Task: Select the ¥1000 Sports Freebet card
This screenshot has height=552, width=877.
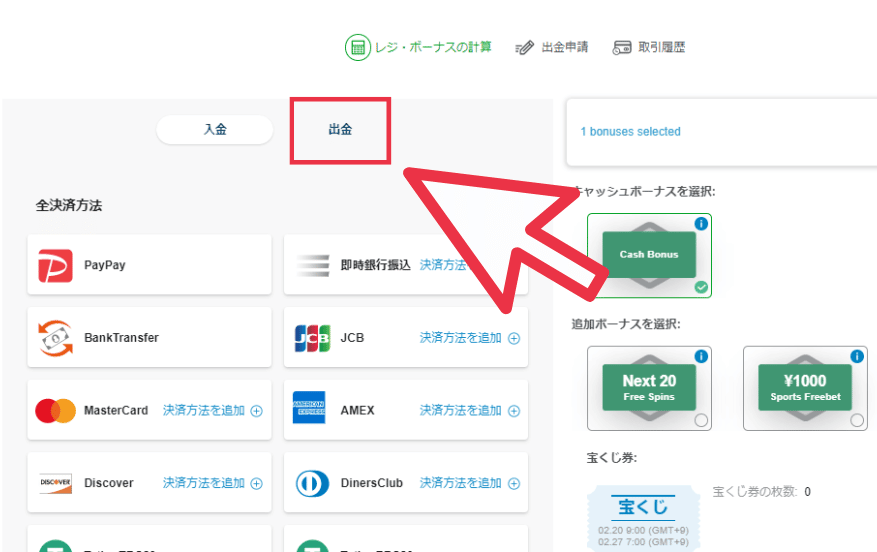Action: click(805, 388)
